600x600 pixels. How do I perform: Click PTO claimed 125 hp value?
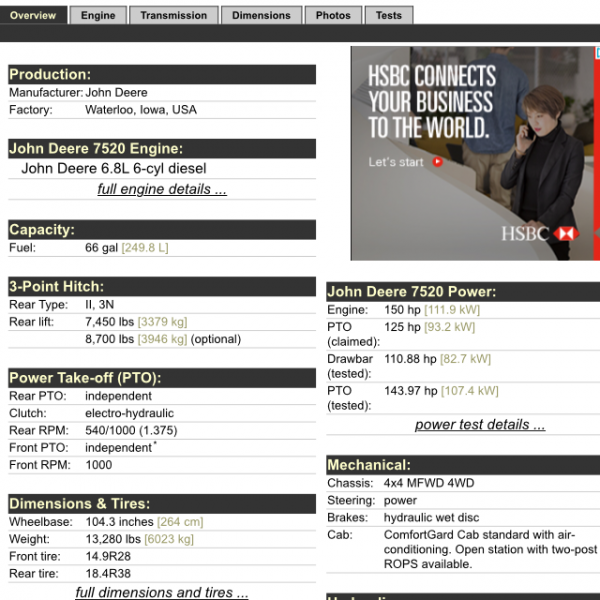click(x=402, y=327)
